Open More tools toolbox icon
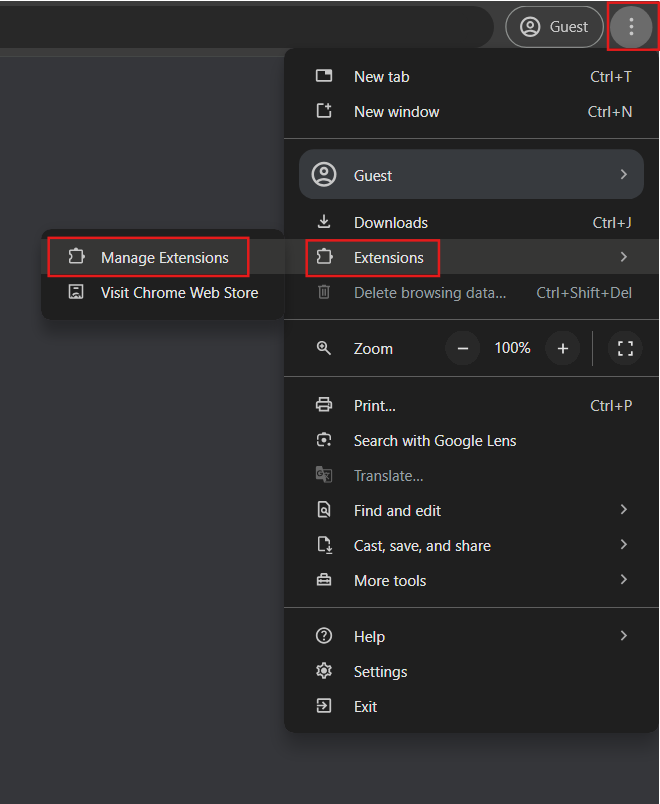 click(x=324, y=581)
